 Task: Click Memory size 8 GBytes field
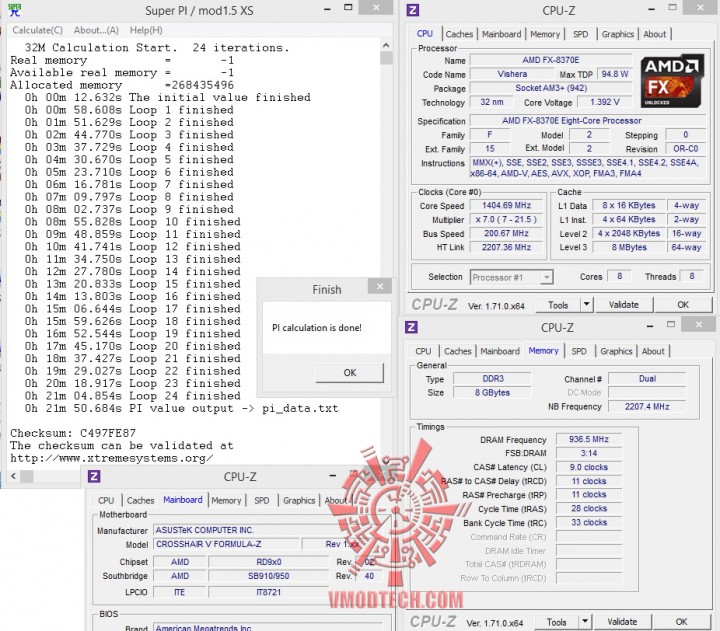(492, 393)
